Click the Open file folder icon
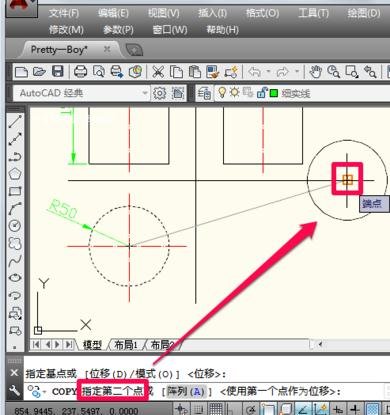Image resolution: width=390 pixels, height=415 pixels. tap(39, 72)
